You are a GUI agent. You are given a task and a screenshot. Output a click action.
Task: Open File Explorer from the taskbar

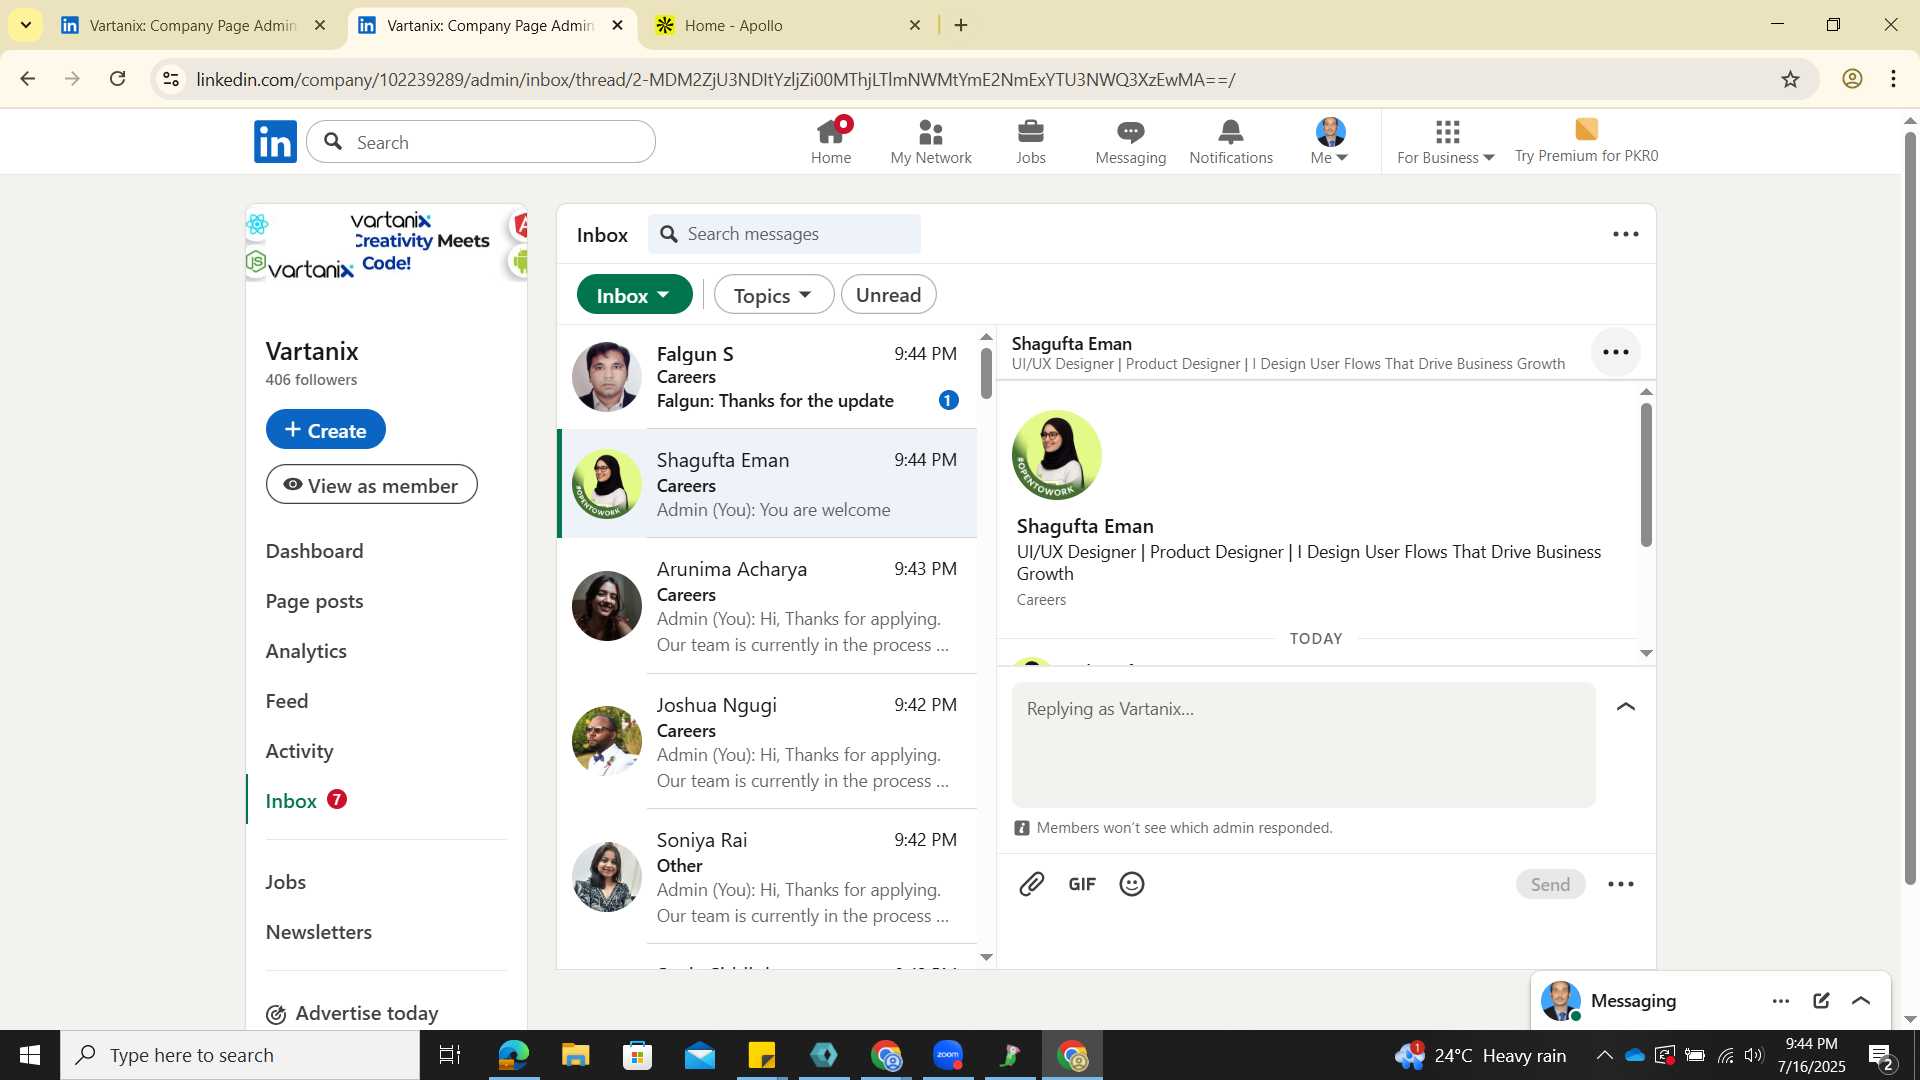coord(576,1055)
